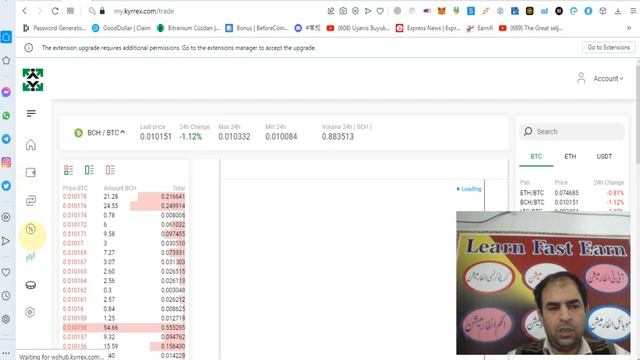Click the percent icon in Kyrrex sidebar

click(x=31, y=229)
